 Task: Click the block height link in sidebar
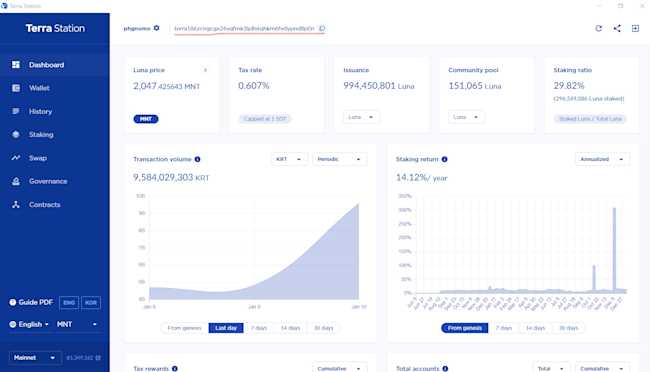point(83,357)
